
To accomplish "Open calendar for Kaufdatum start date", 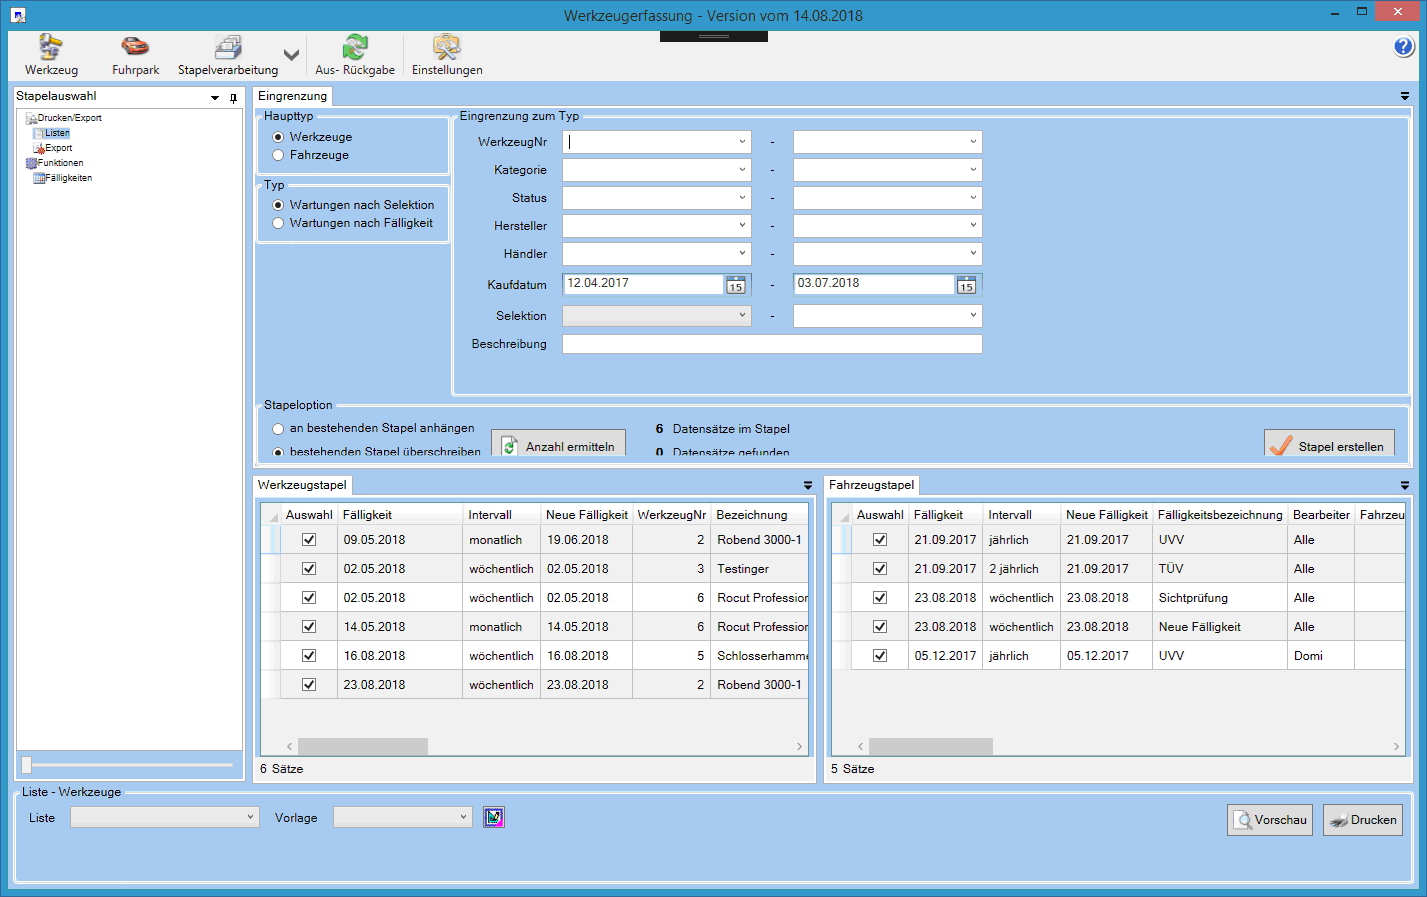I will pos(736,285).
